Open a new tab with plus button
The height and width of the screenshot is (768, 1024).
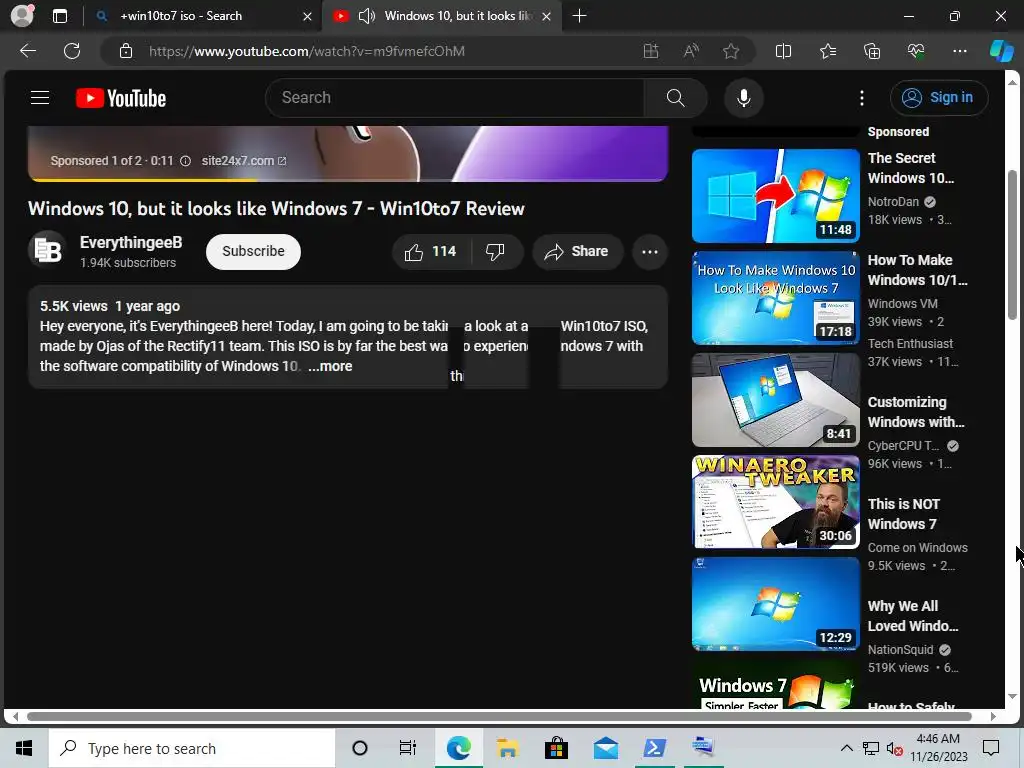click(579, 16)
